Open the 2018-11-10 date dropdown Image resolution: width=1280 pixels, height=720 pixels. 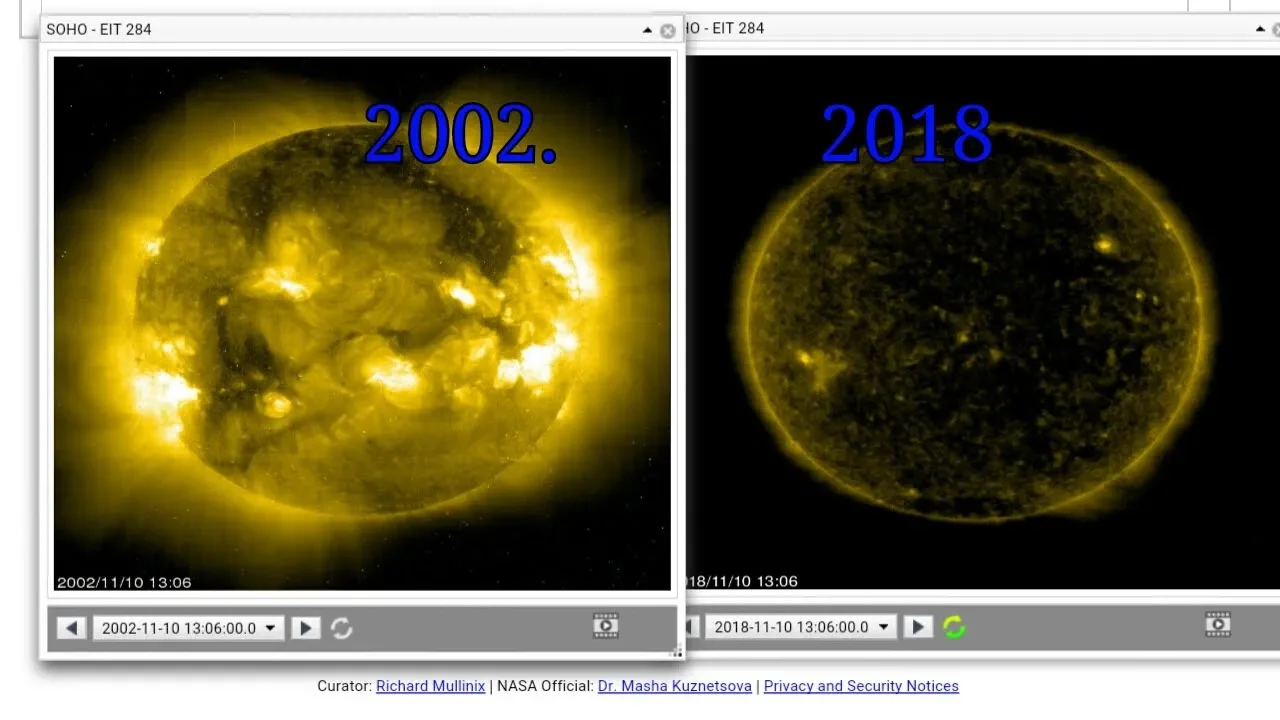pyautogui.click(x=800, y=627)
